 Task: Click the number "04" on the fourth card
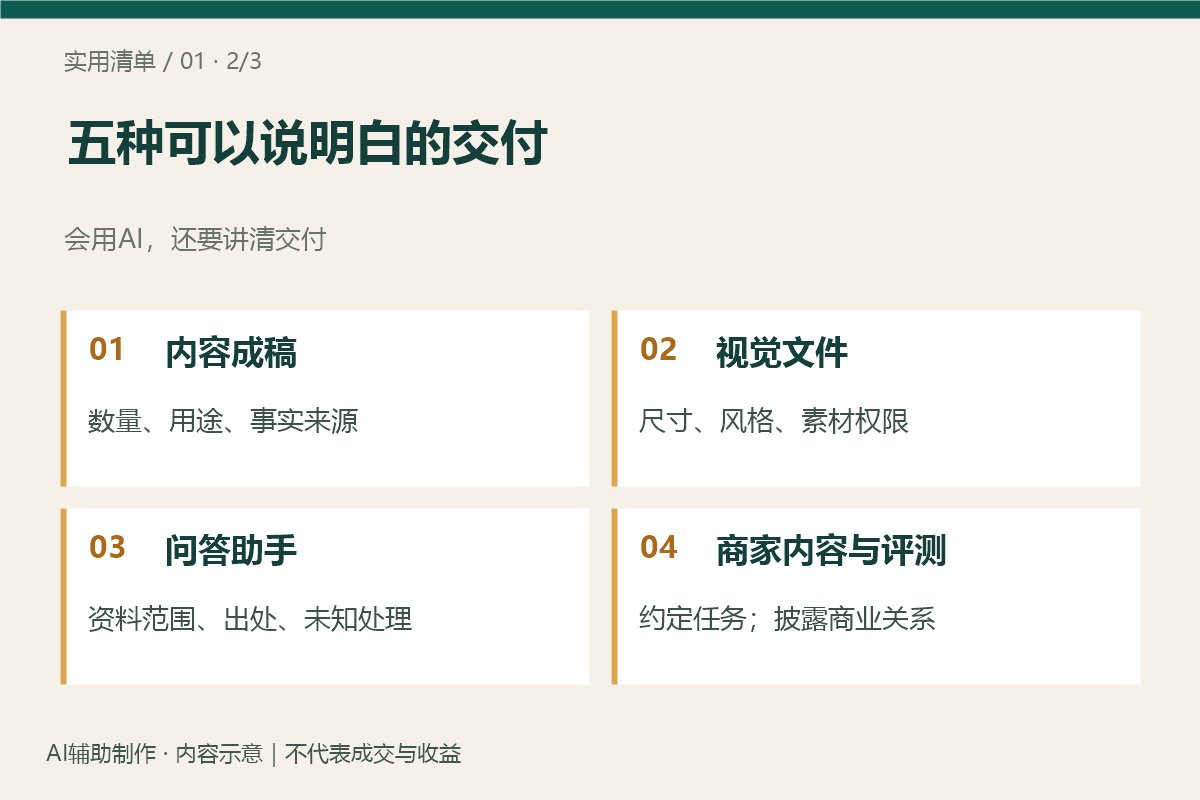[x=658, y=548]
